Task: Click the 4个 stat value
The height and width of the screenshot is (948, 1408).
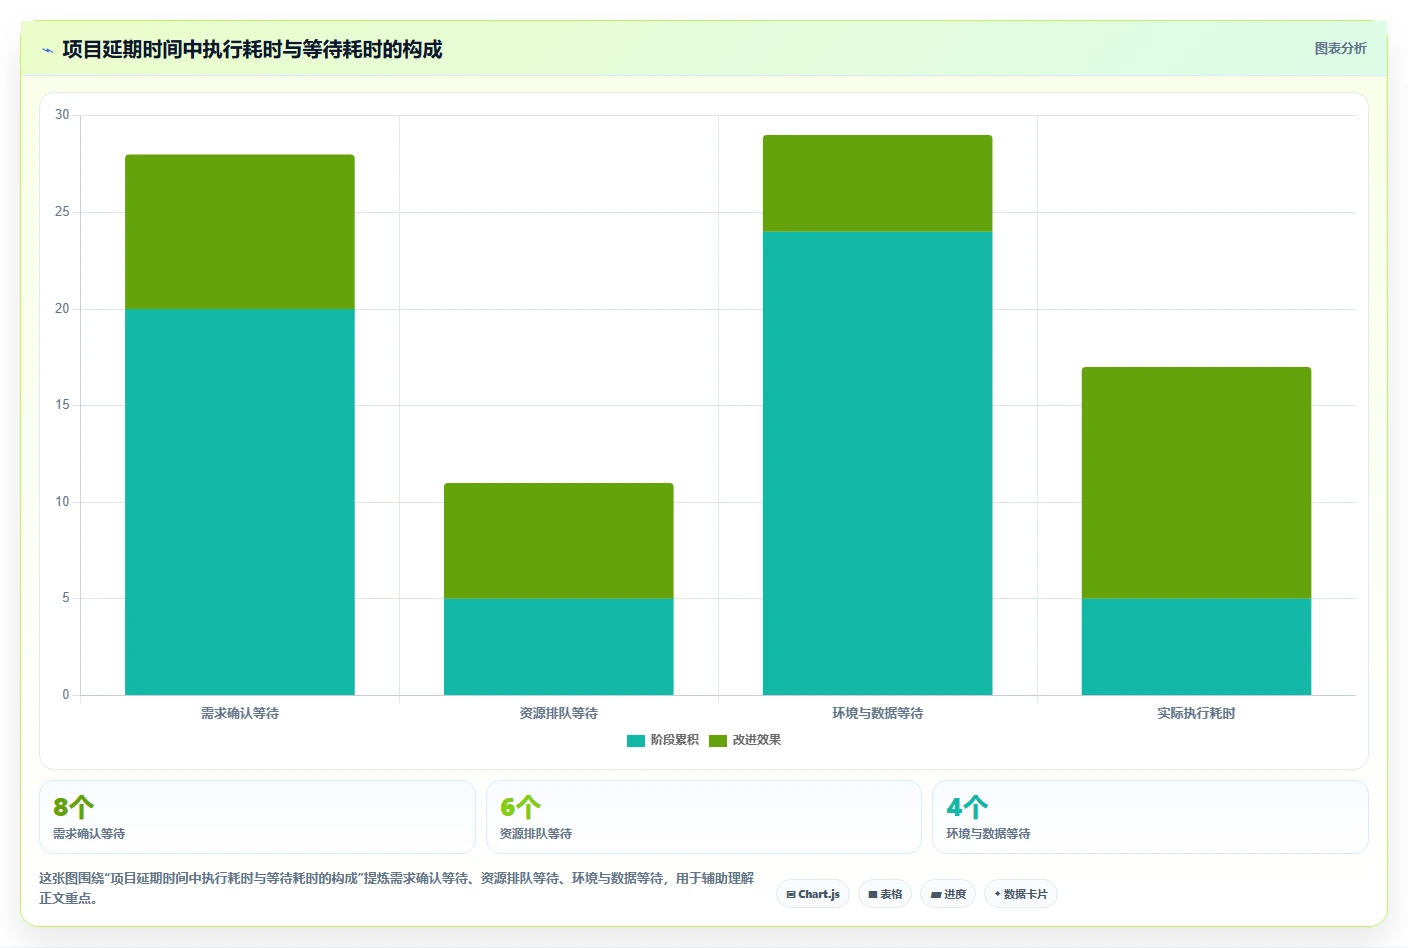Action: 967,807
